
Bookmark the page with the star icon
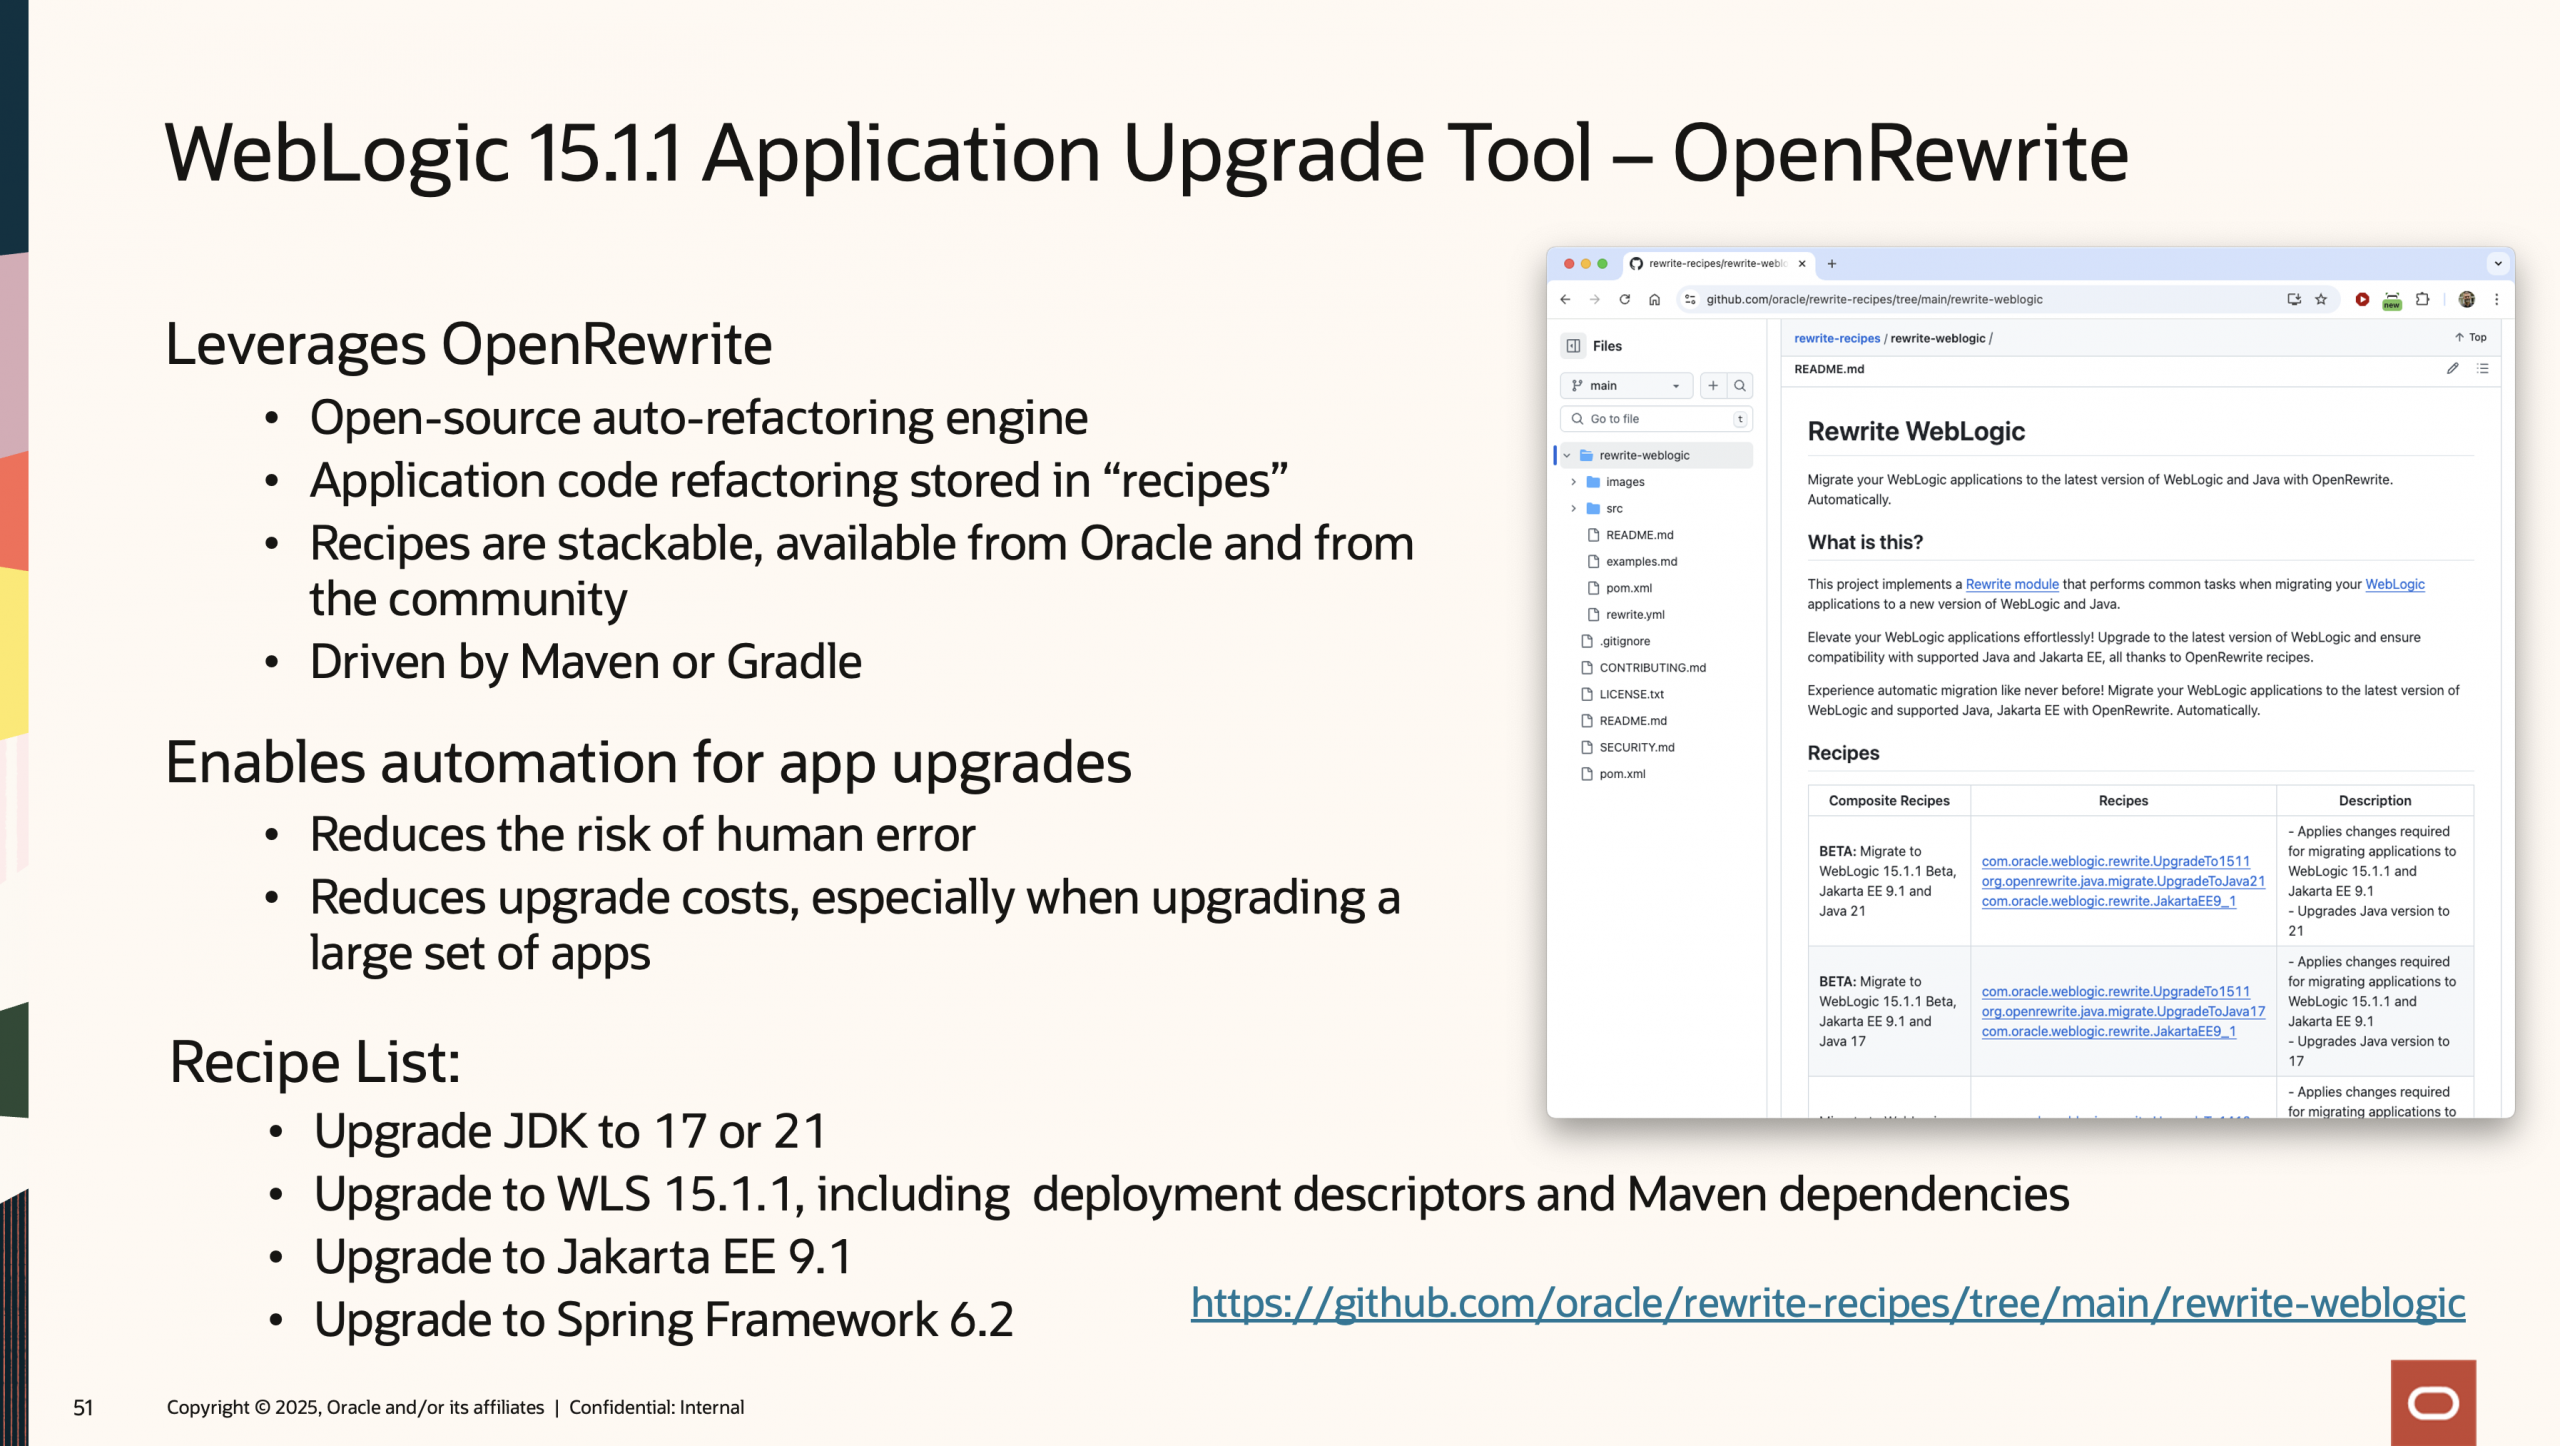tap(2320, 299)
